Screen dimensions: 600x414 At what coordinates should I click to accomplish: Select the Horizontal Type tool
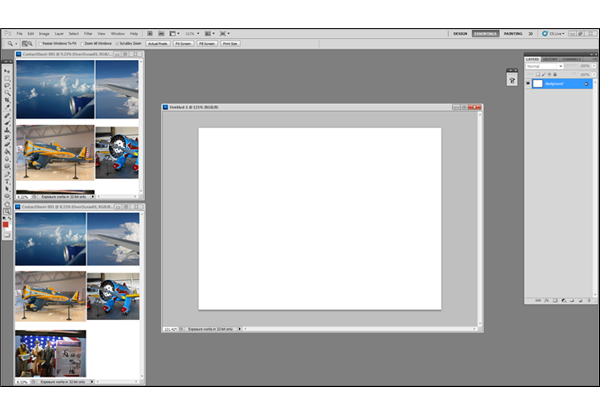click(x=7, y=181)
